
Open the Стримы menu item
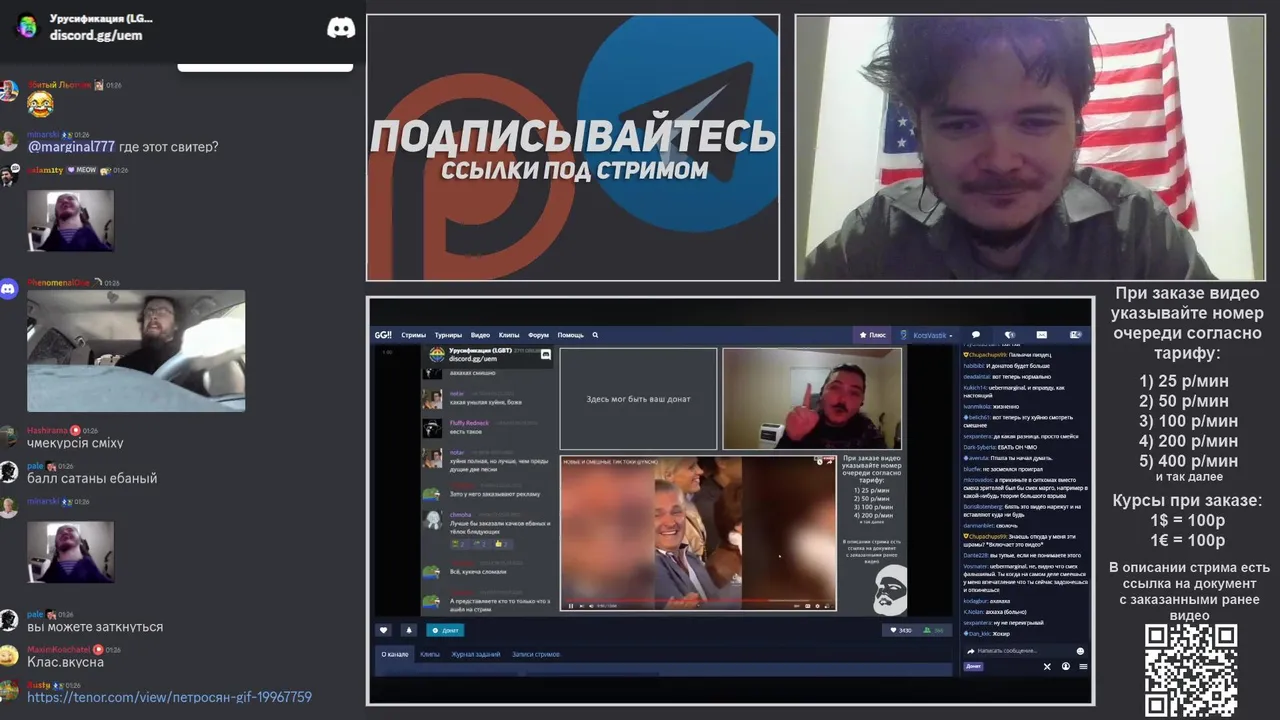click(413, 335)
